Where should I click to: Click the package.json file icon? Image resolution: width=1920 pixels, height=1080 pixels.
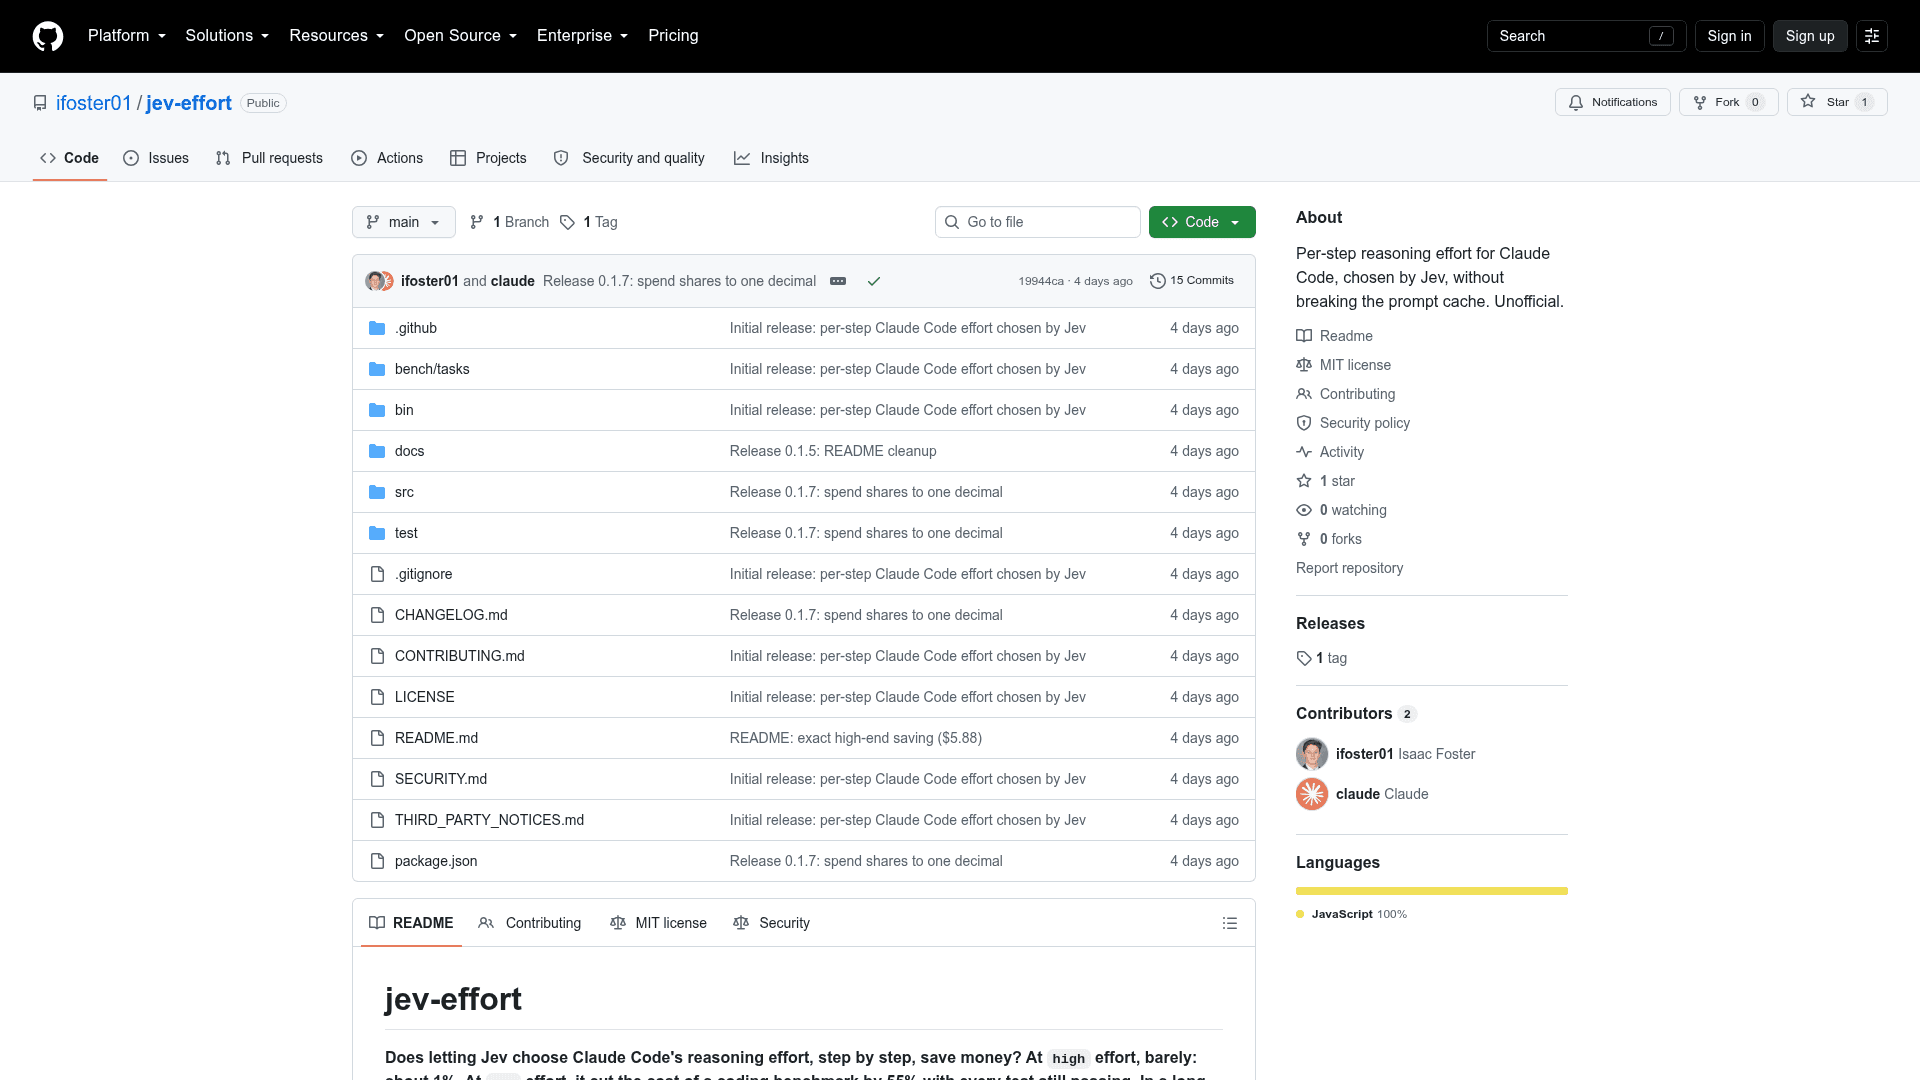(377, 861)
